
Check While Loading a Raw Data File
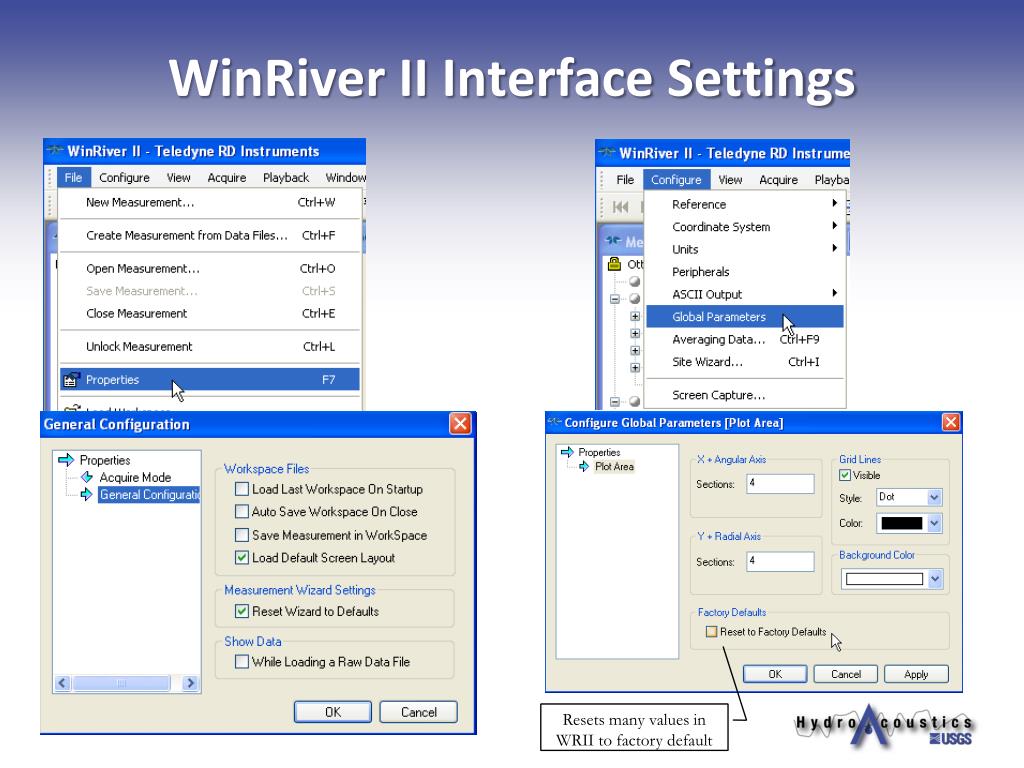(x=242, y=662)
